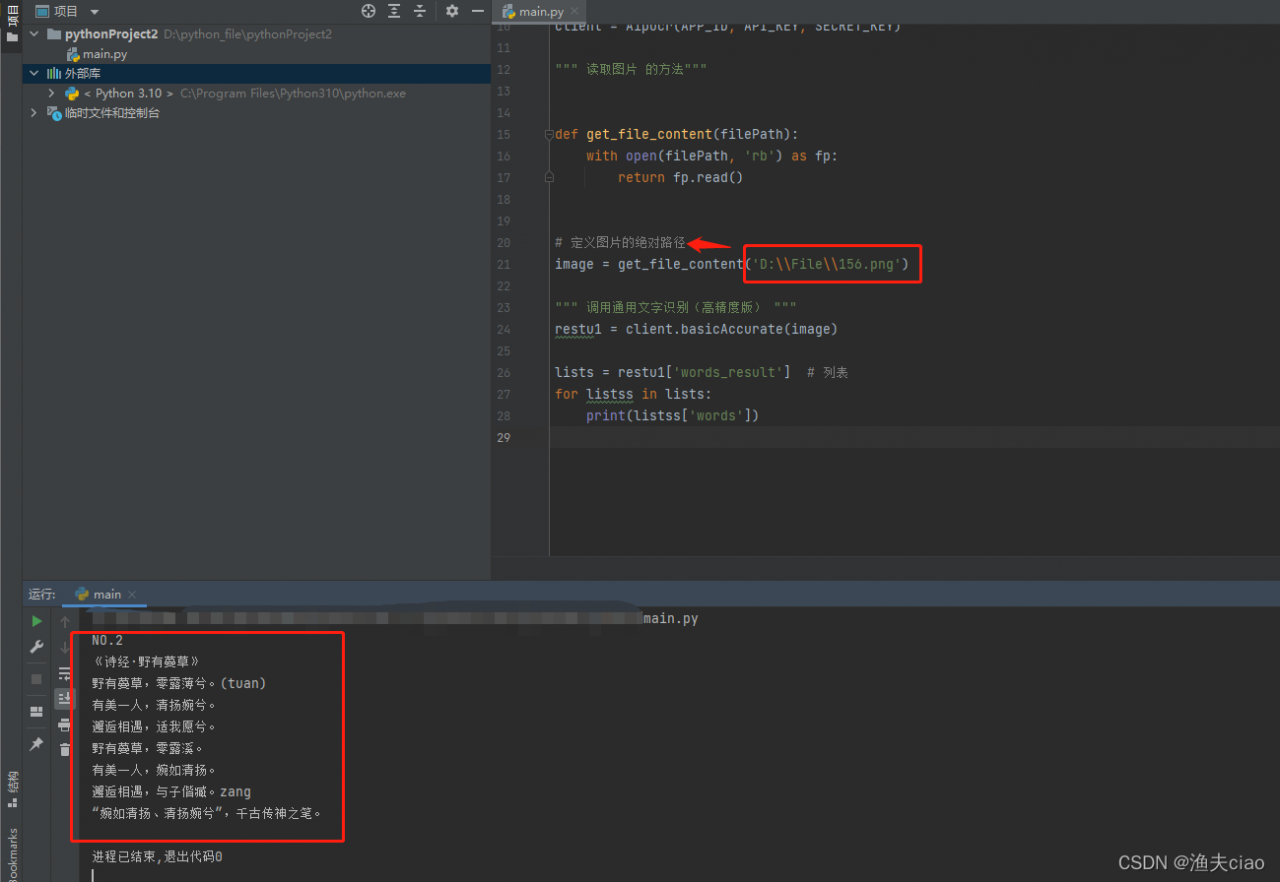Open project panel gear options
Image resolution: width=1280 pixels, height=882 pixels.
tap(452, 11)
